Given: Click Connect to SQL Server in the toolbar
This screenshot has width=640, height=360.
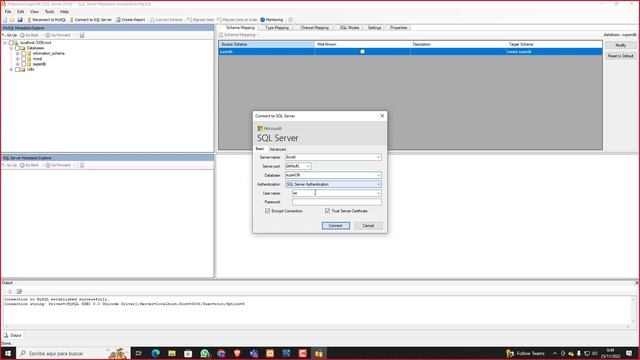Looking at the screenshot, I should point(90,20).
